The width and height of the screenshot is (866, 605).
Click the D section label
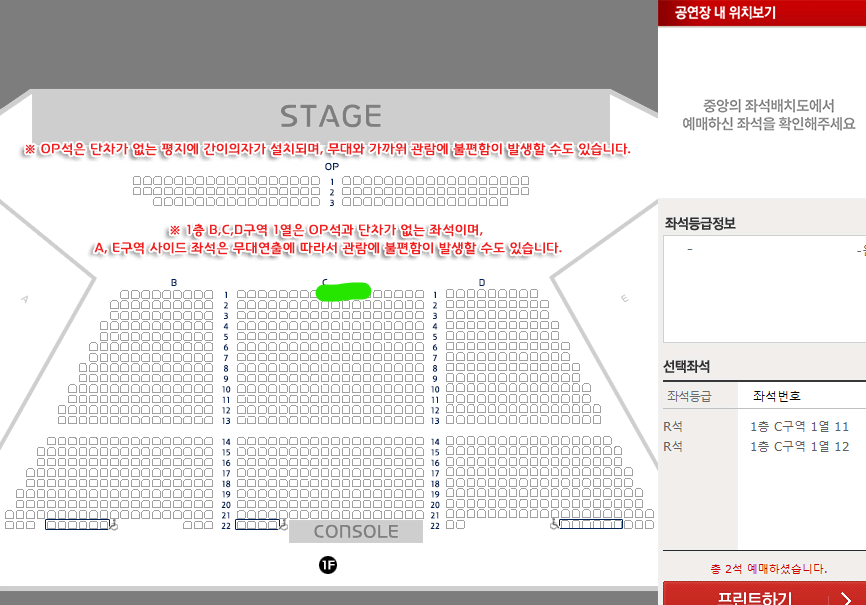pos(482,282)
